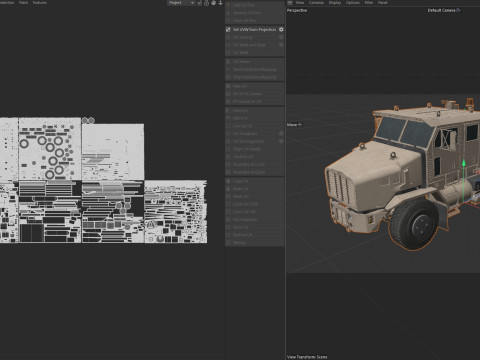Open the viewport View menu

click(300, 2)
